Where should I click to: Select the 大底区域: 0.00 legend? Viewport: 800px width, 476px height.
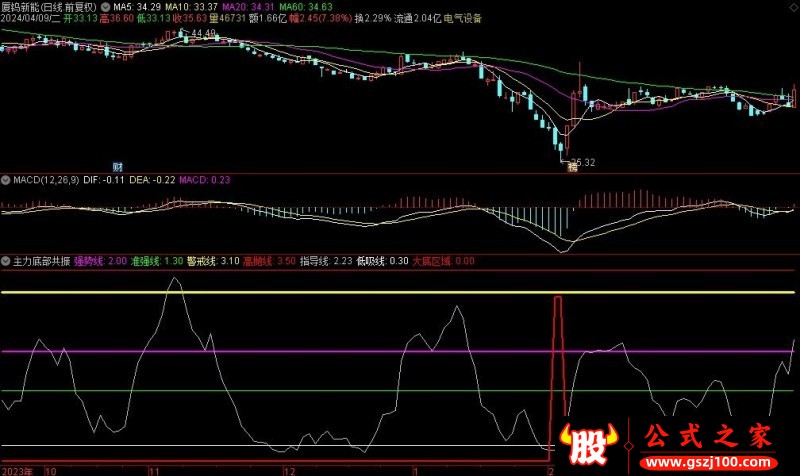point(443,261)
